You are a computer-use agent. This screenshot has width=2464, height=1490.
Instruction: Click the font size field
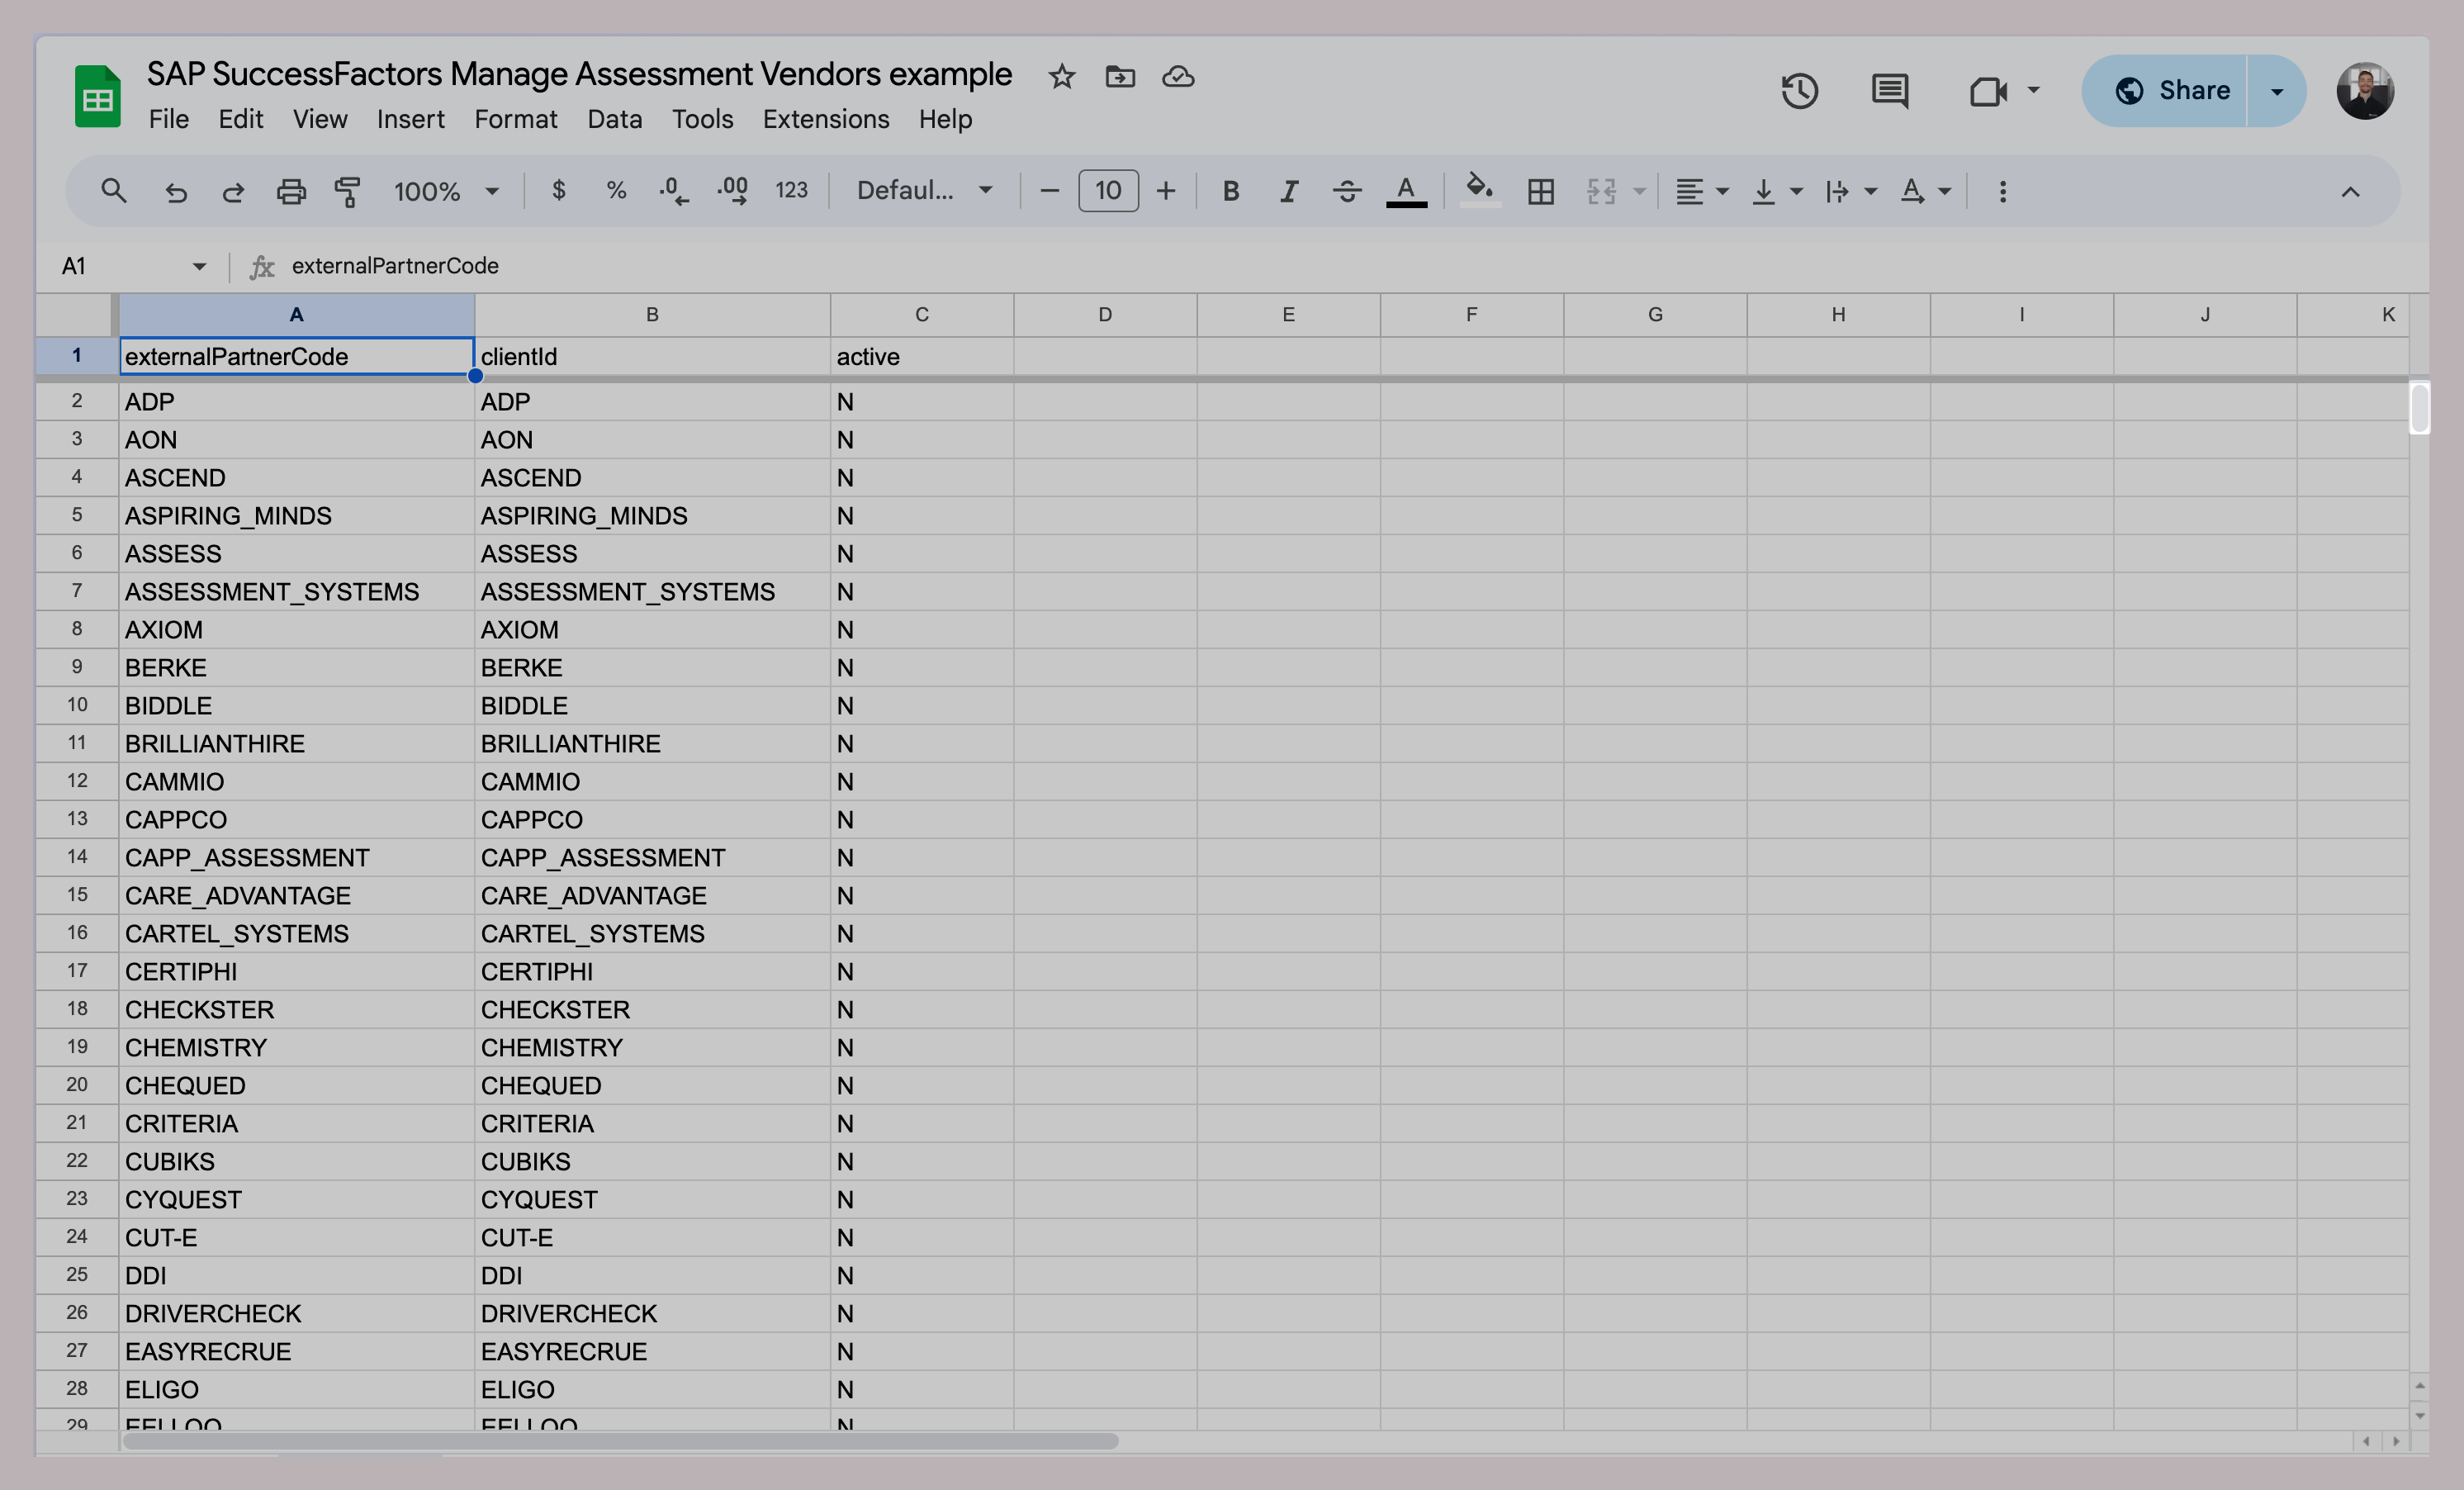pos(1108,190)
